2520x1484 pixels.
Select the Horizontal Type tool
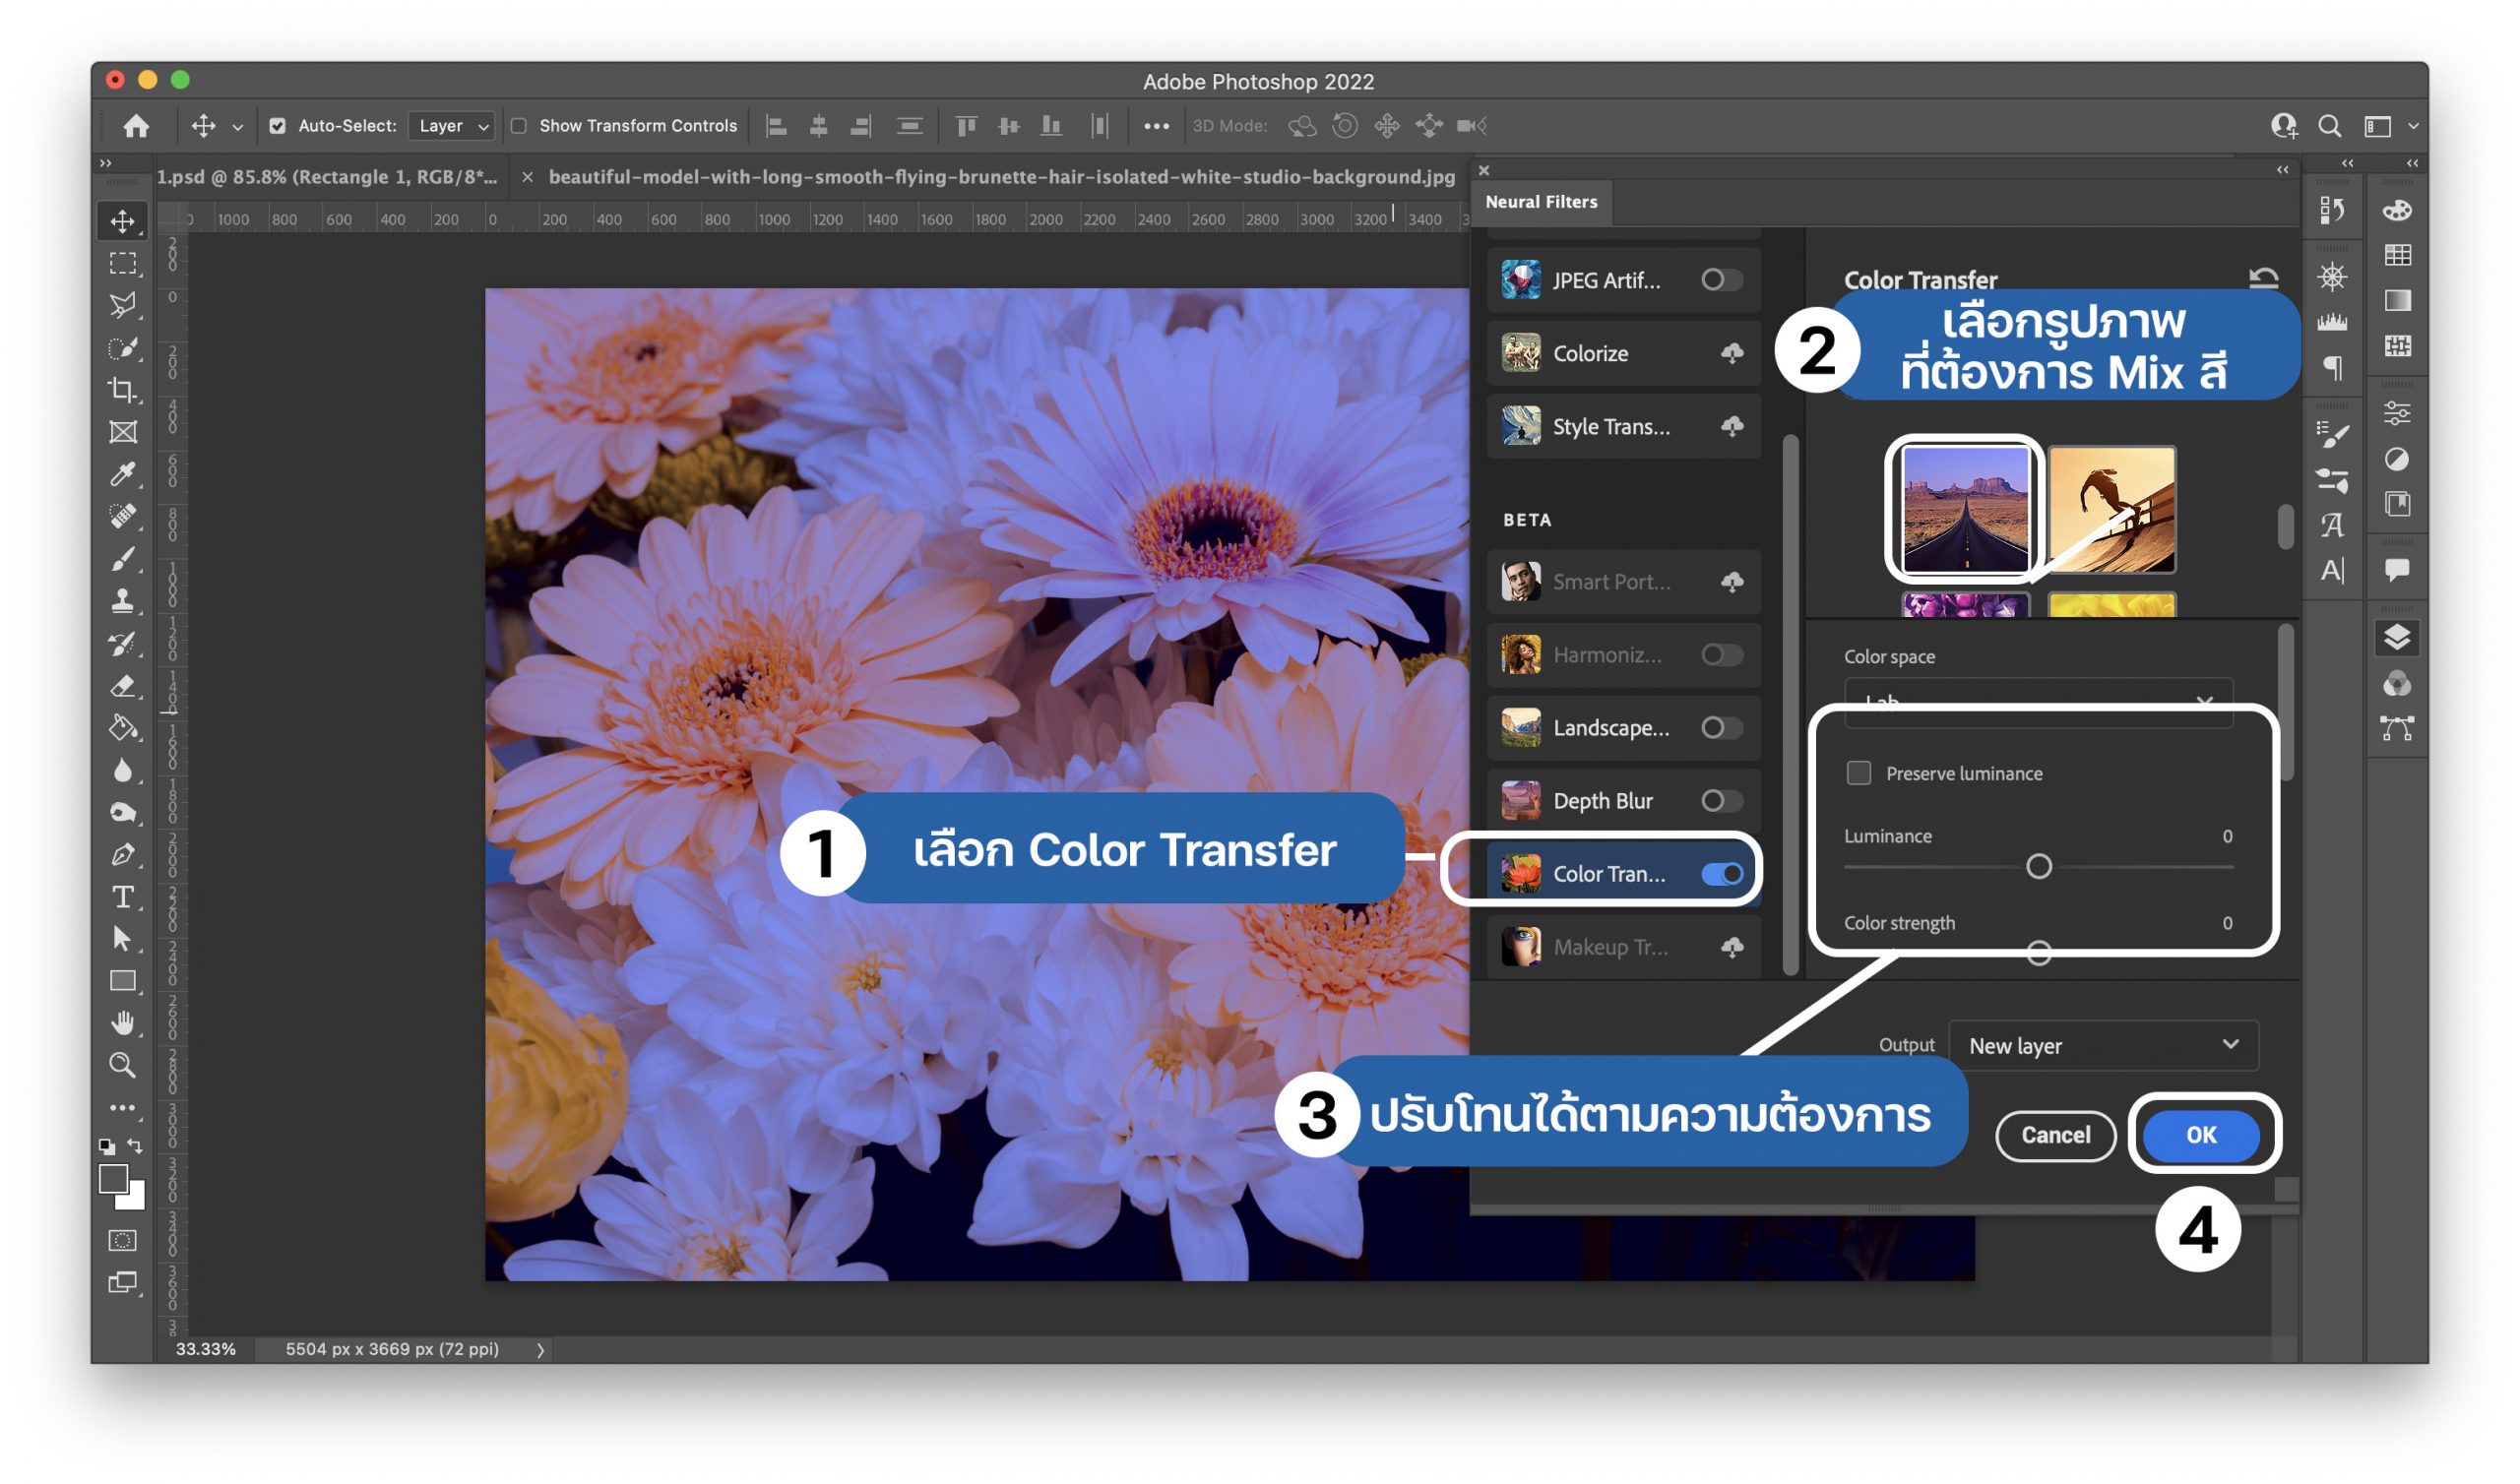[122, 897]
